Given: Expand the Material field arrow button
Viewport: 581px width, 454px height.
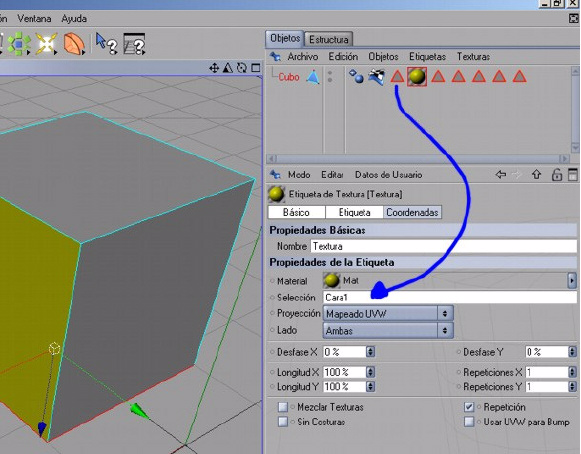Looking at the screenshot, I should pos(572,281).
